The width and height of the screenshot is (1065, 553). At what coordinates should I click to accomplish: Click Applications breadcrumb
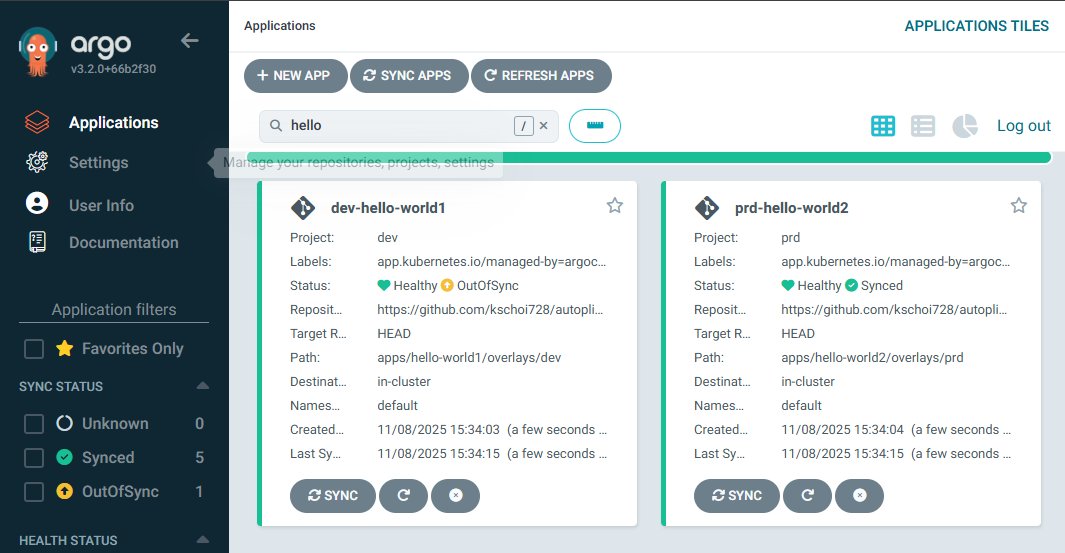pyautogui.click(x=280, y=26)
